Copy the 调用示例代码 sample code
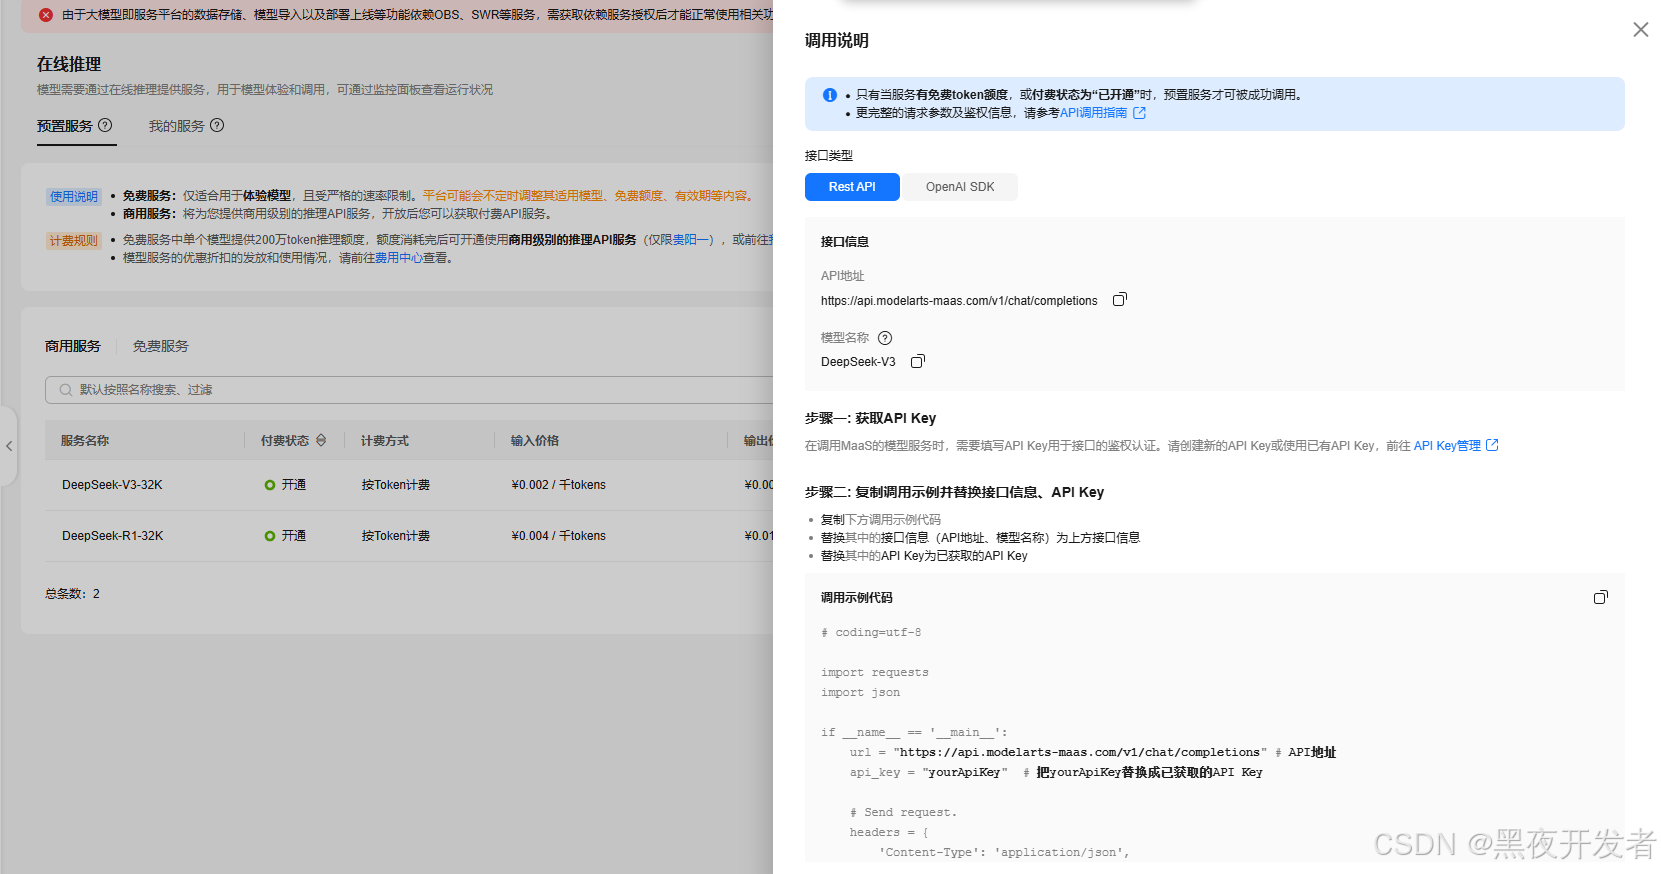1661x874 pixels. pos(1600,597)
